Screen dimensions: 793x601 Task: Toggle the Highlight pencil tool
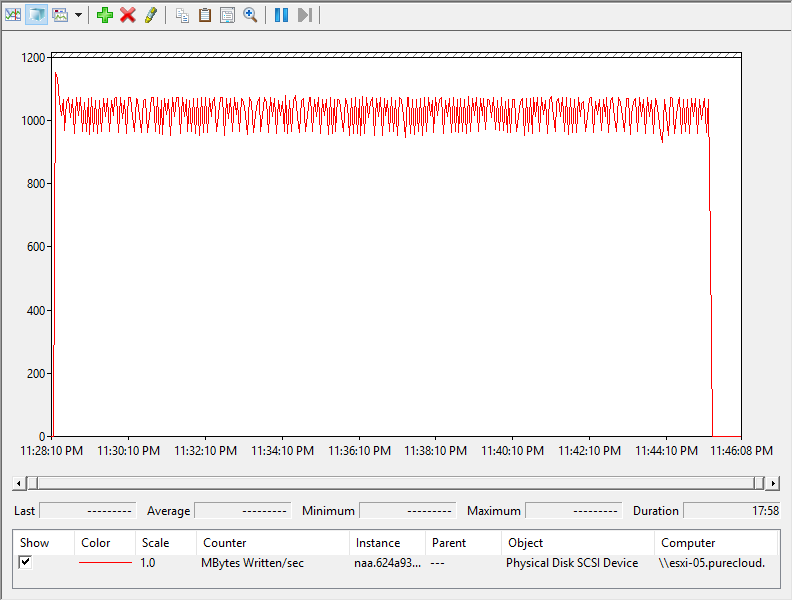coord(151,15)
